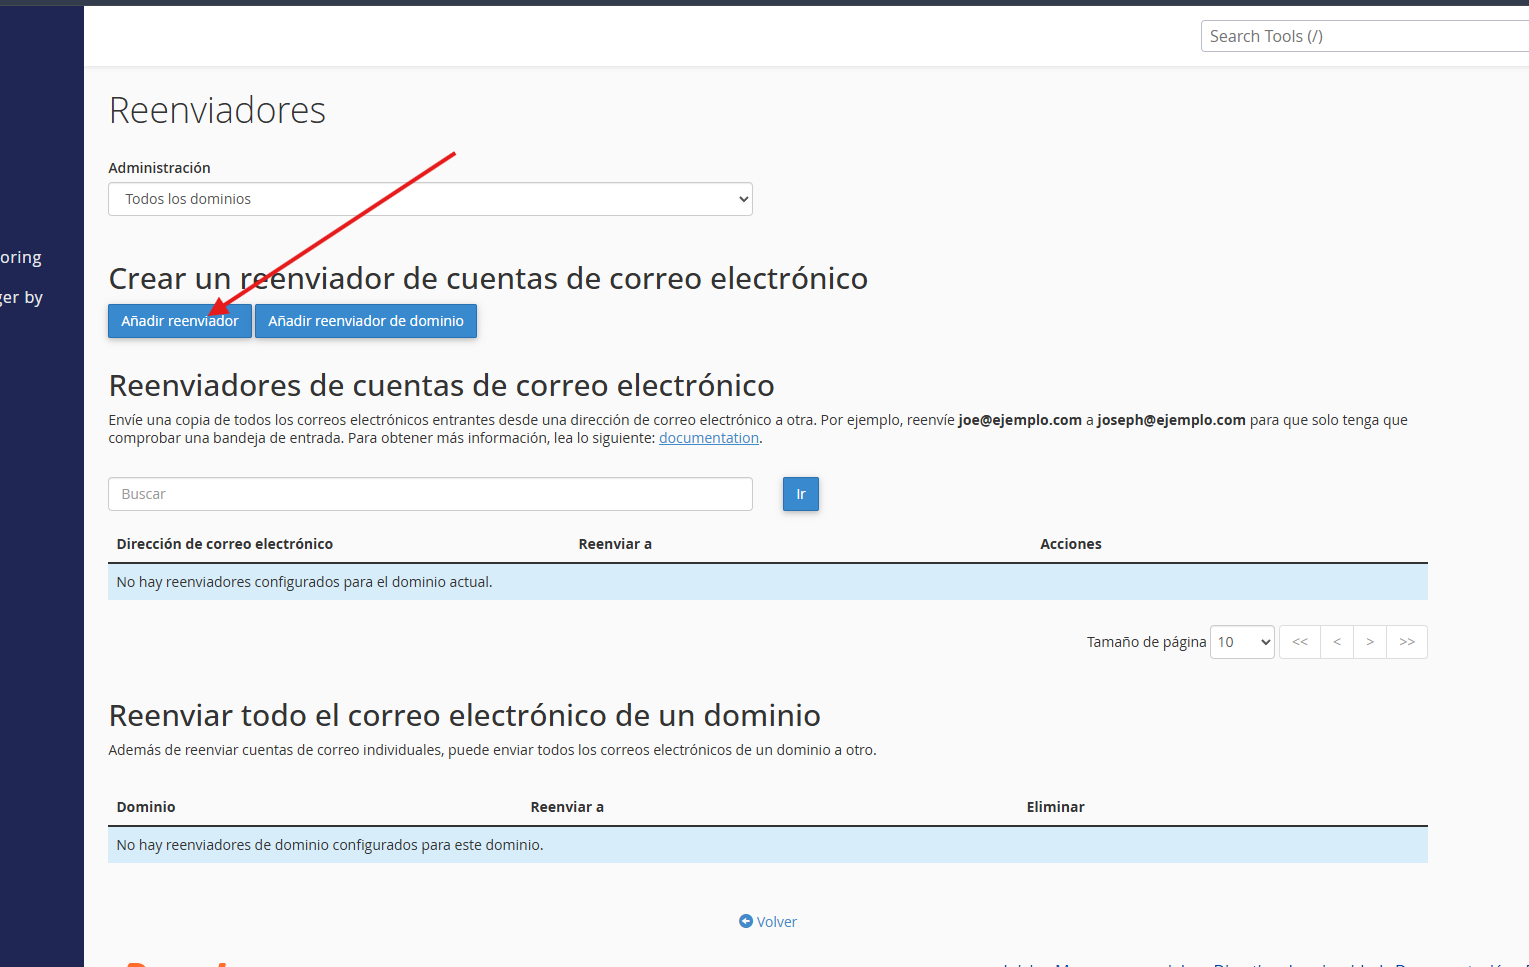
Task: Select Reenviar a header in email forwarders table
Action: coord(615,544)
